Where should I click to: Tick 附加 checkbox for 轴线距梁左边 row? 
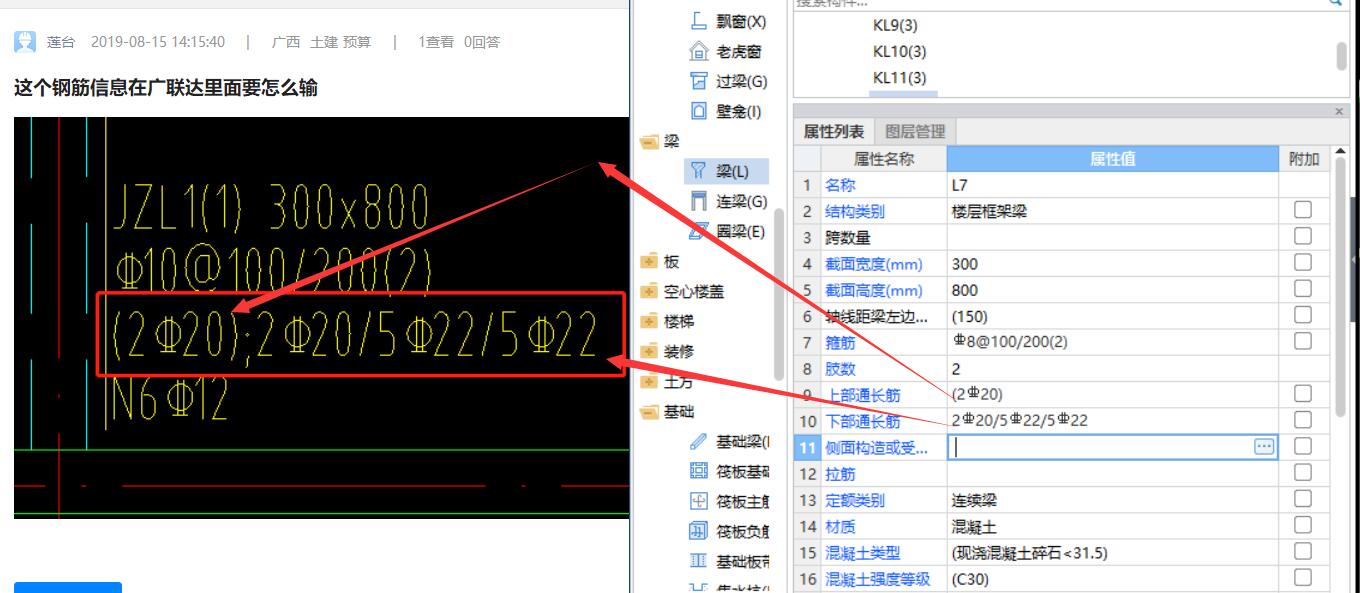1303,315
